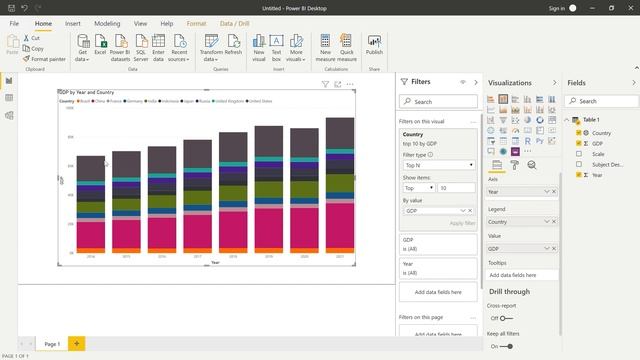This screenshot has height=360, width=640.
Task: Select the Stacked column chart visualization
Action: (x=503, y=99)
